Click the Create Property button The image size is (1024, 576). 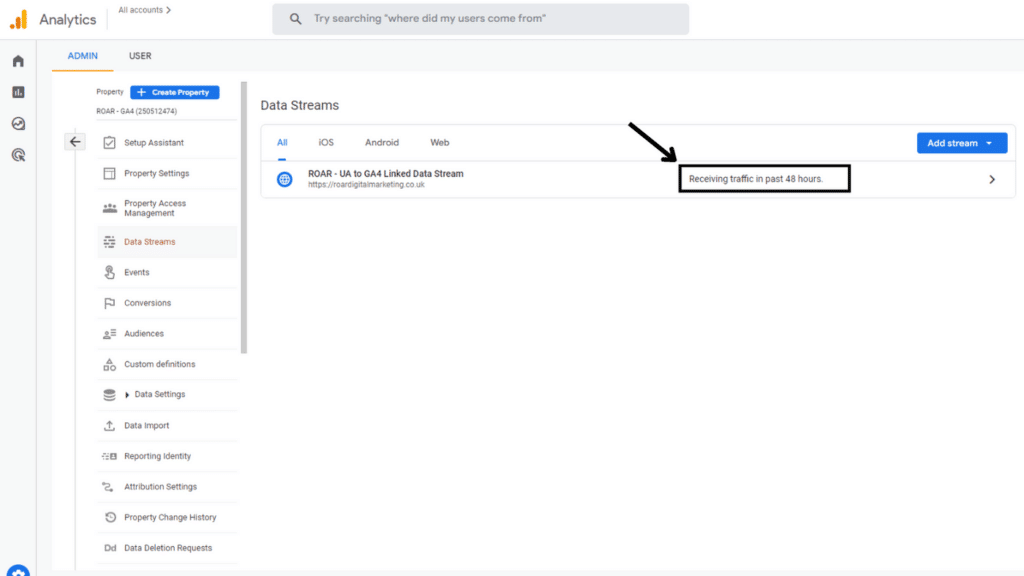pos(174,91)
